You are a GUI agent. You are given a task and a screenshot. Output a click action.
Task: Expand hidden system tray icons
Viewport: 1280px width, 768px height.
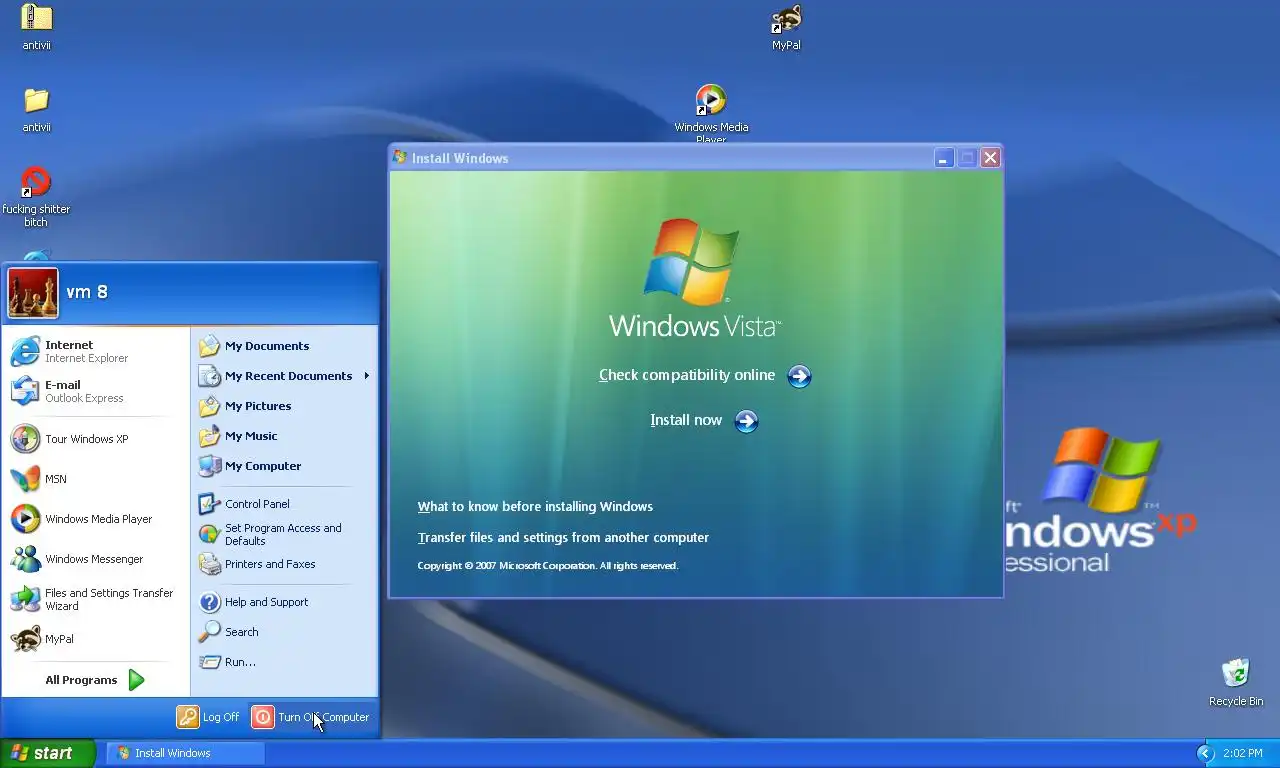1205,753
